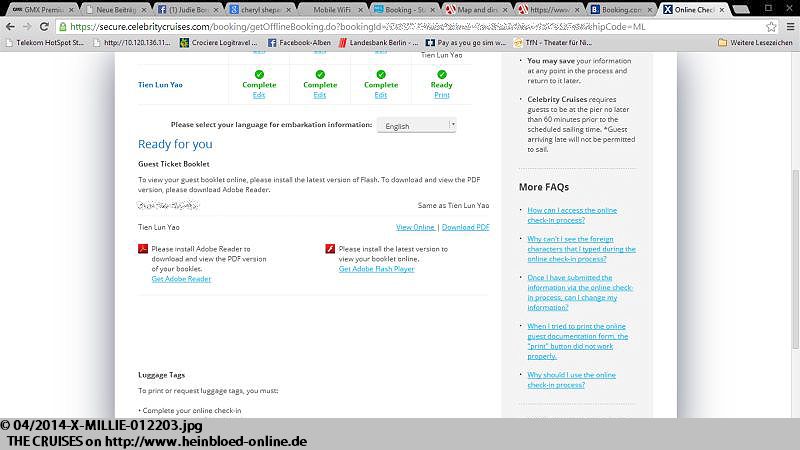
Task: Open the embarkation language dropdown showing English
Action: [416, 125]
